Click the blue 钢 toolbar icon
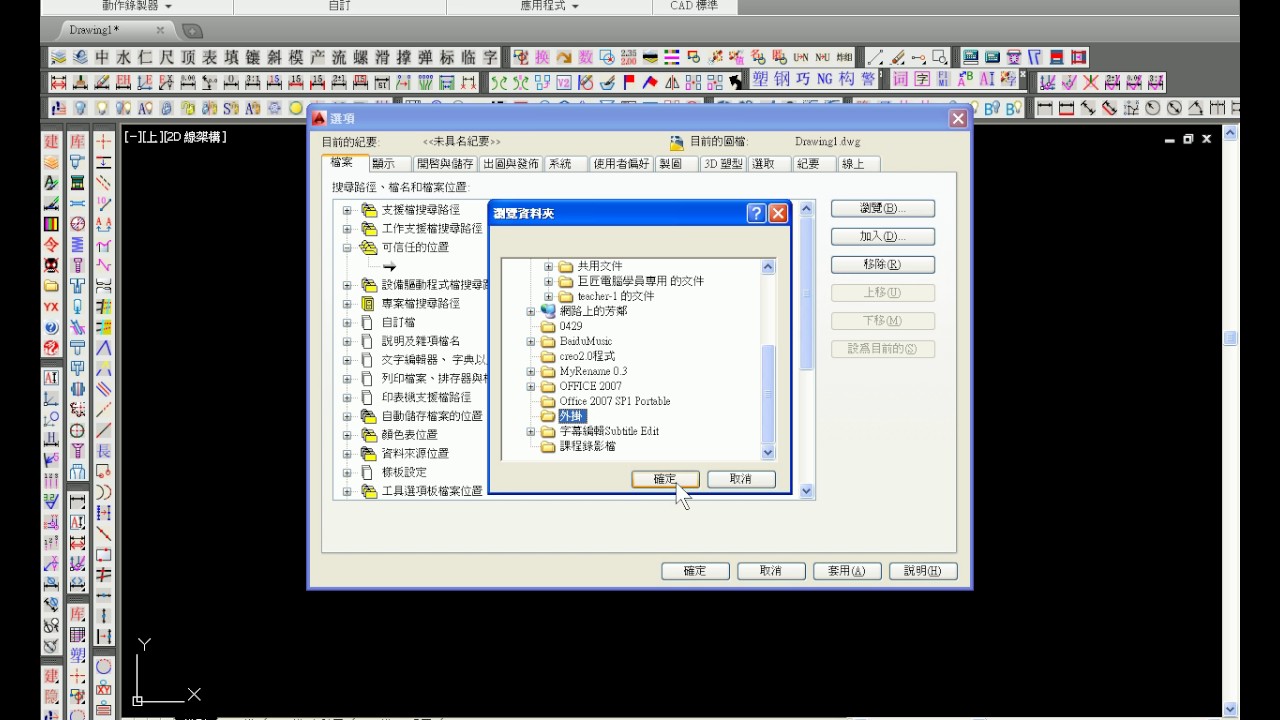Image resolution: width=1280 pixels, height=720 pixels. [x=782, y=79]
